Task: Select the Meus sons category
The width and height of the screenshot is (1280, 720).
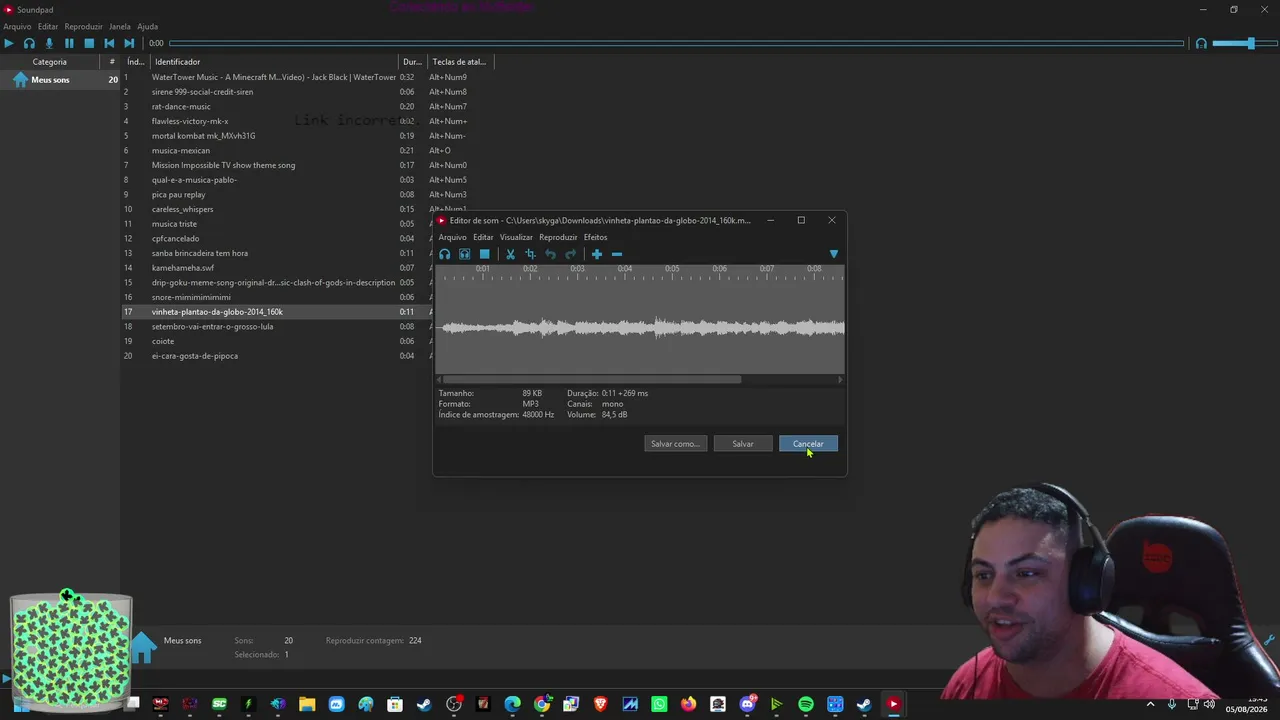Action: (x=60, y=80)
